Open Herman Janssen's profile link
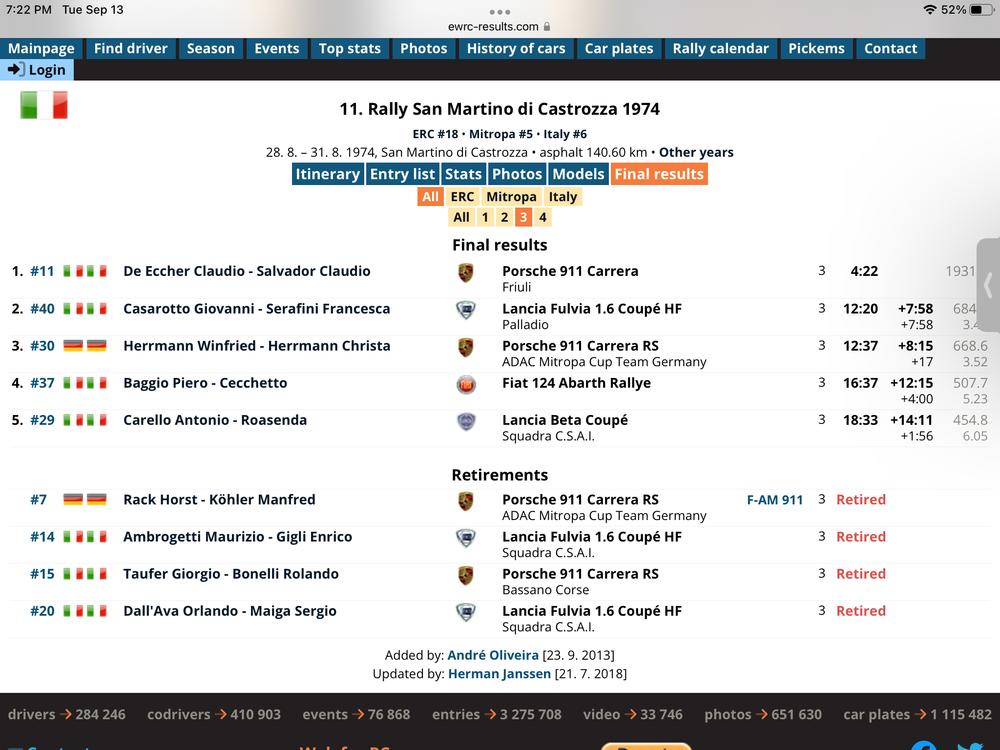The image size is (1000, 750). pyautogui.click(x=499, y=673)
